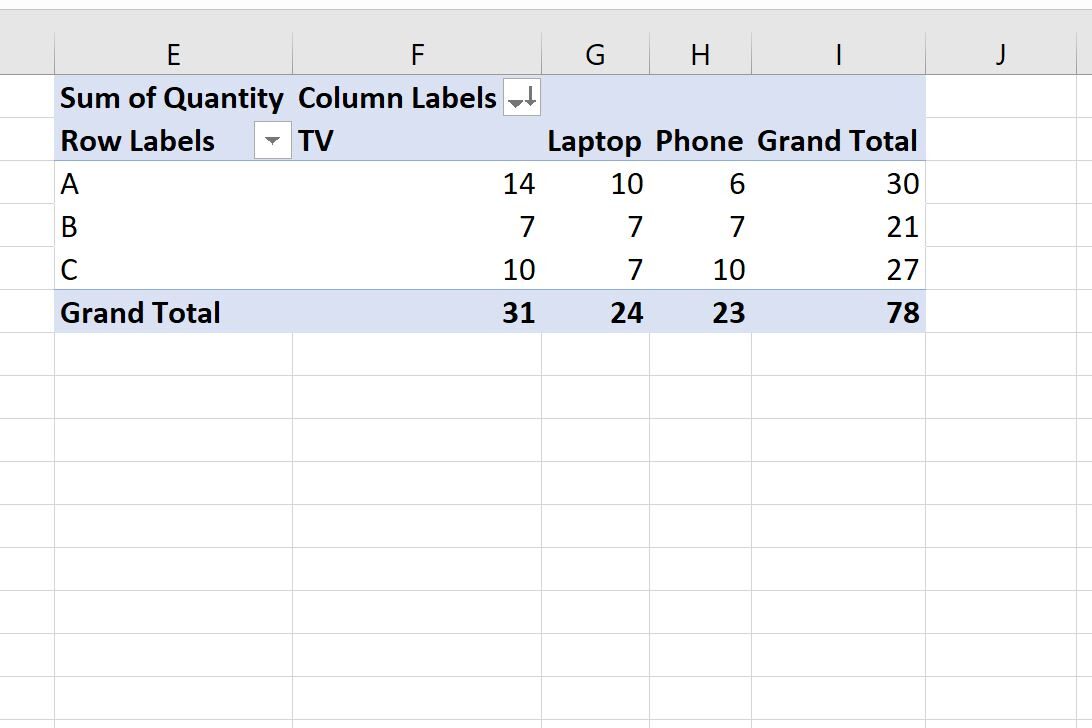
Task: Open the Row Labels filter dropdown
Action: pos(271,141)
